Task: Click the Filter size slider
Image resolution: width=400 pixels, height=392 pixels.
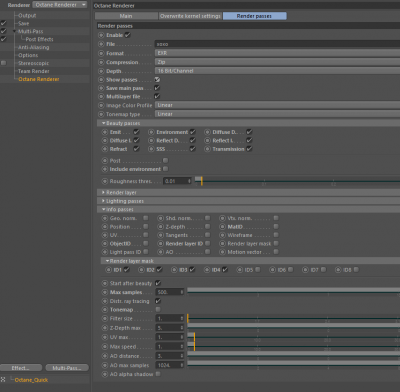Action: pyautogui.click(x=293, y=319)
